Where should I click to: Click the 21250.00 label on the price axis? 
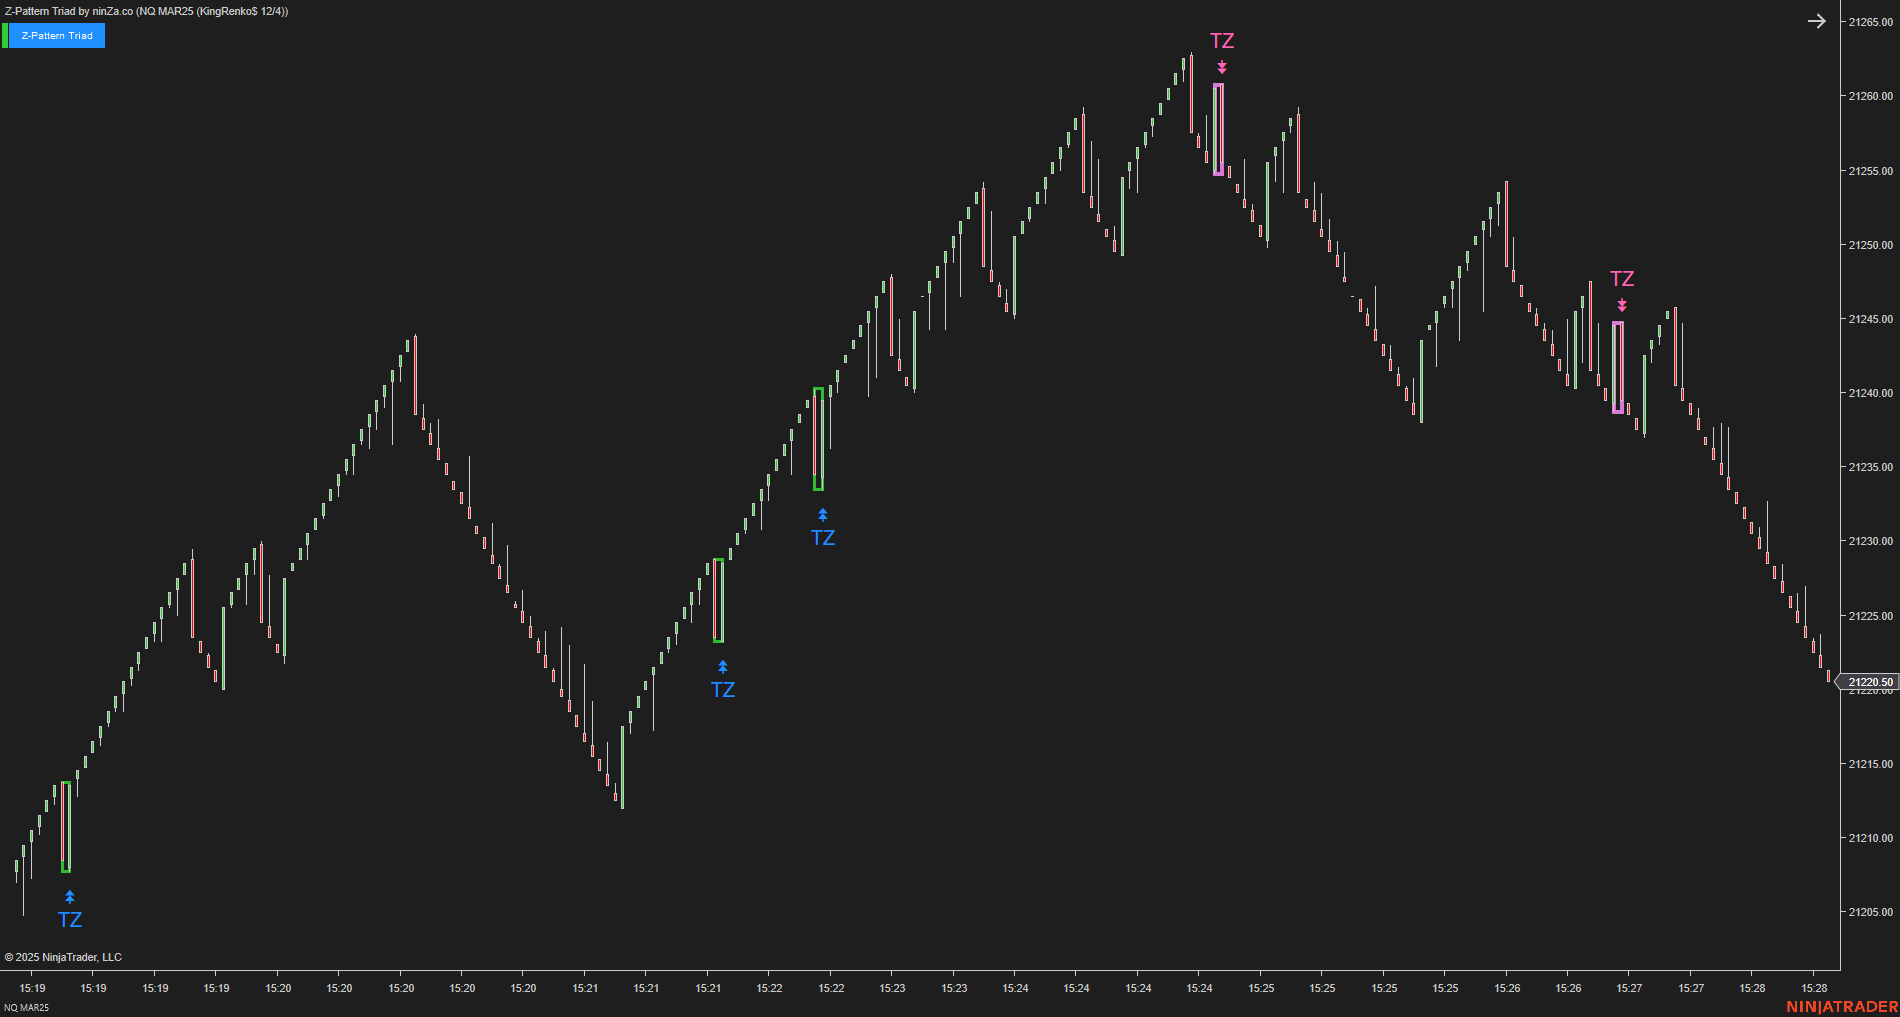pos(1870,246)
